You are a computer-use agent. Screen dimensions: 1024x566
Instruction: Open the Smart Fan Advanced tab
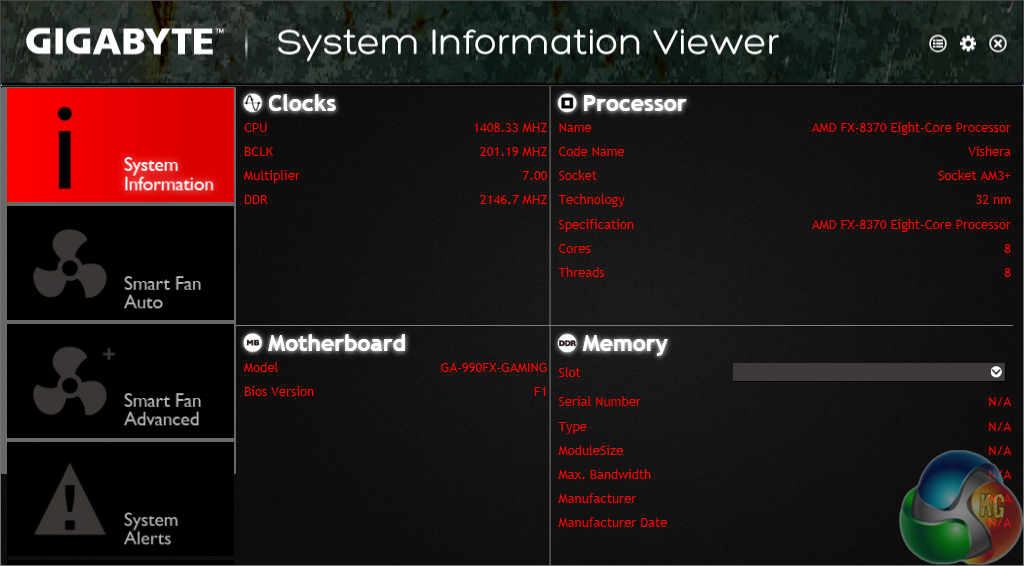click(121, 381)
